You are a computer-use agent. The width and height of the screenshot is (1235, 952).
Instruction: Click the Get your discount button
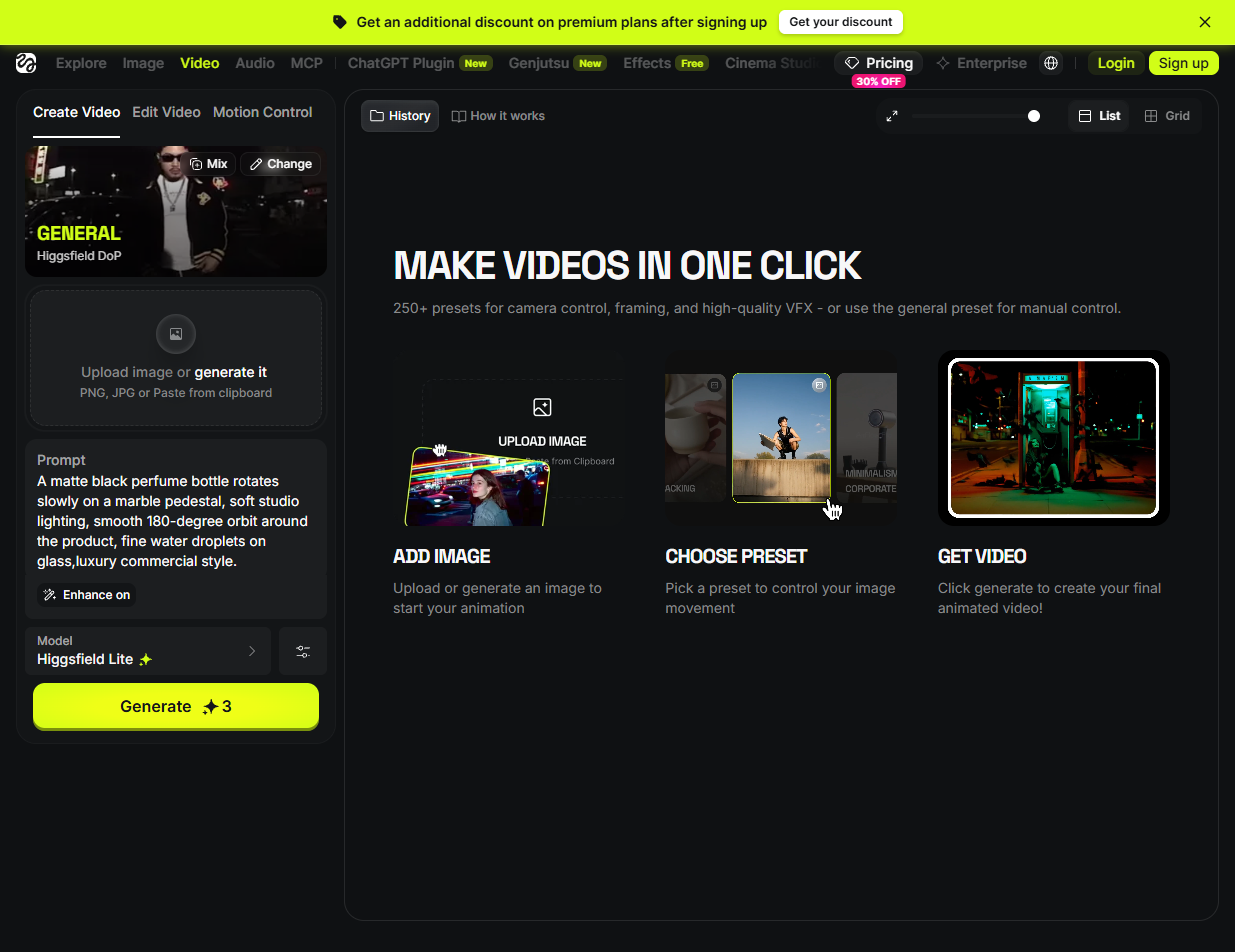841,22
